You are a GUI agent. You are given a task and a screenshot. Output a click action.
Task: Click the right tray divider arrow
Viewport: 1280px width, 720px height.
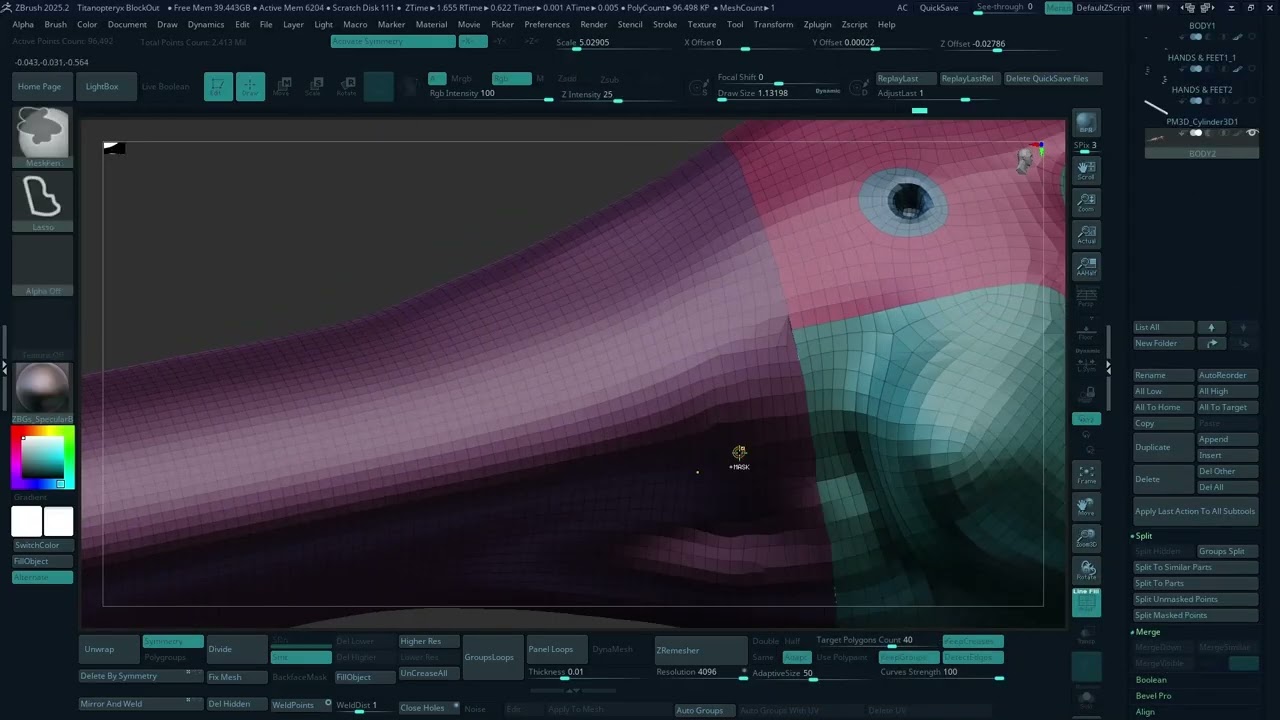[x=1107, y=367]
